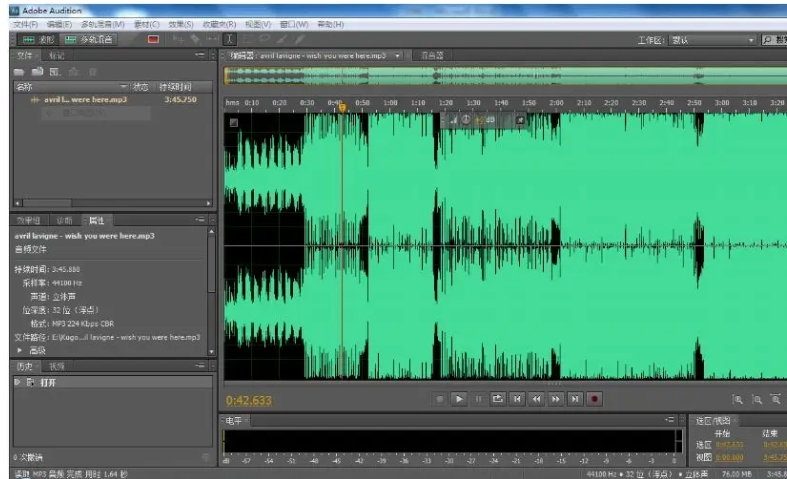Switch to the 视频 tab beside History

56,367
